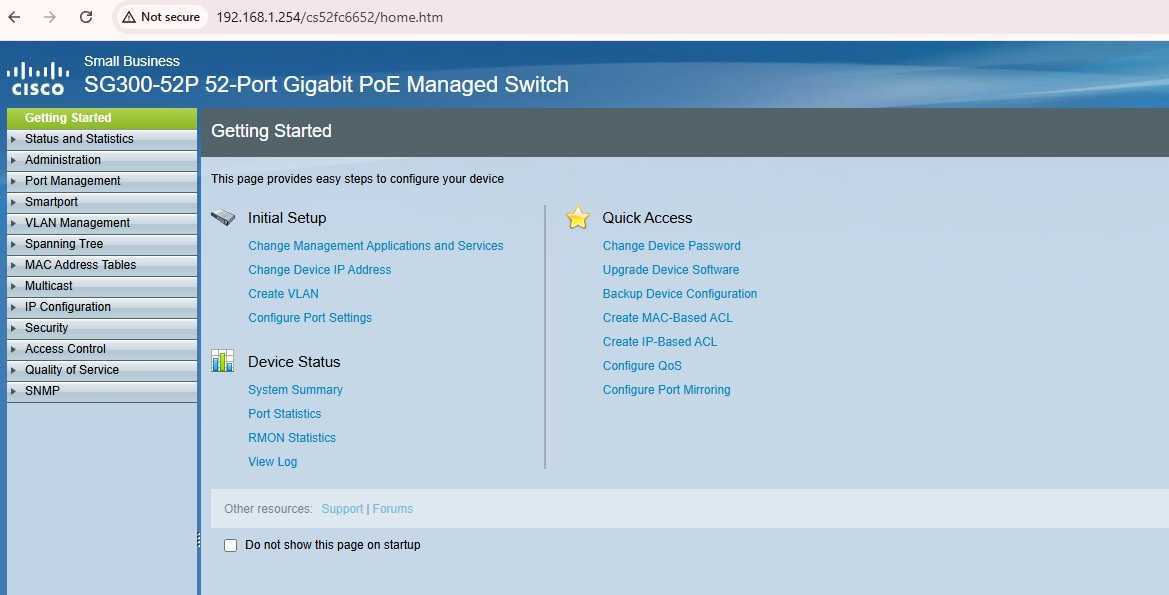The width and height of the screenshot is (1169, 595).
Task: Click the View Log link
Action: click(273, 462)
